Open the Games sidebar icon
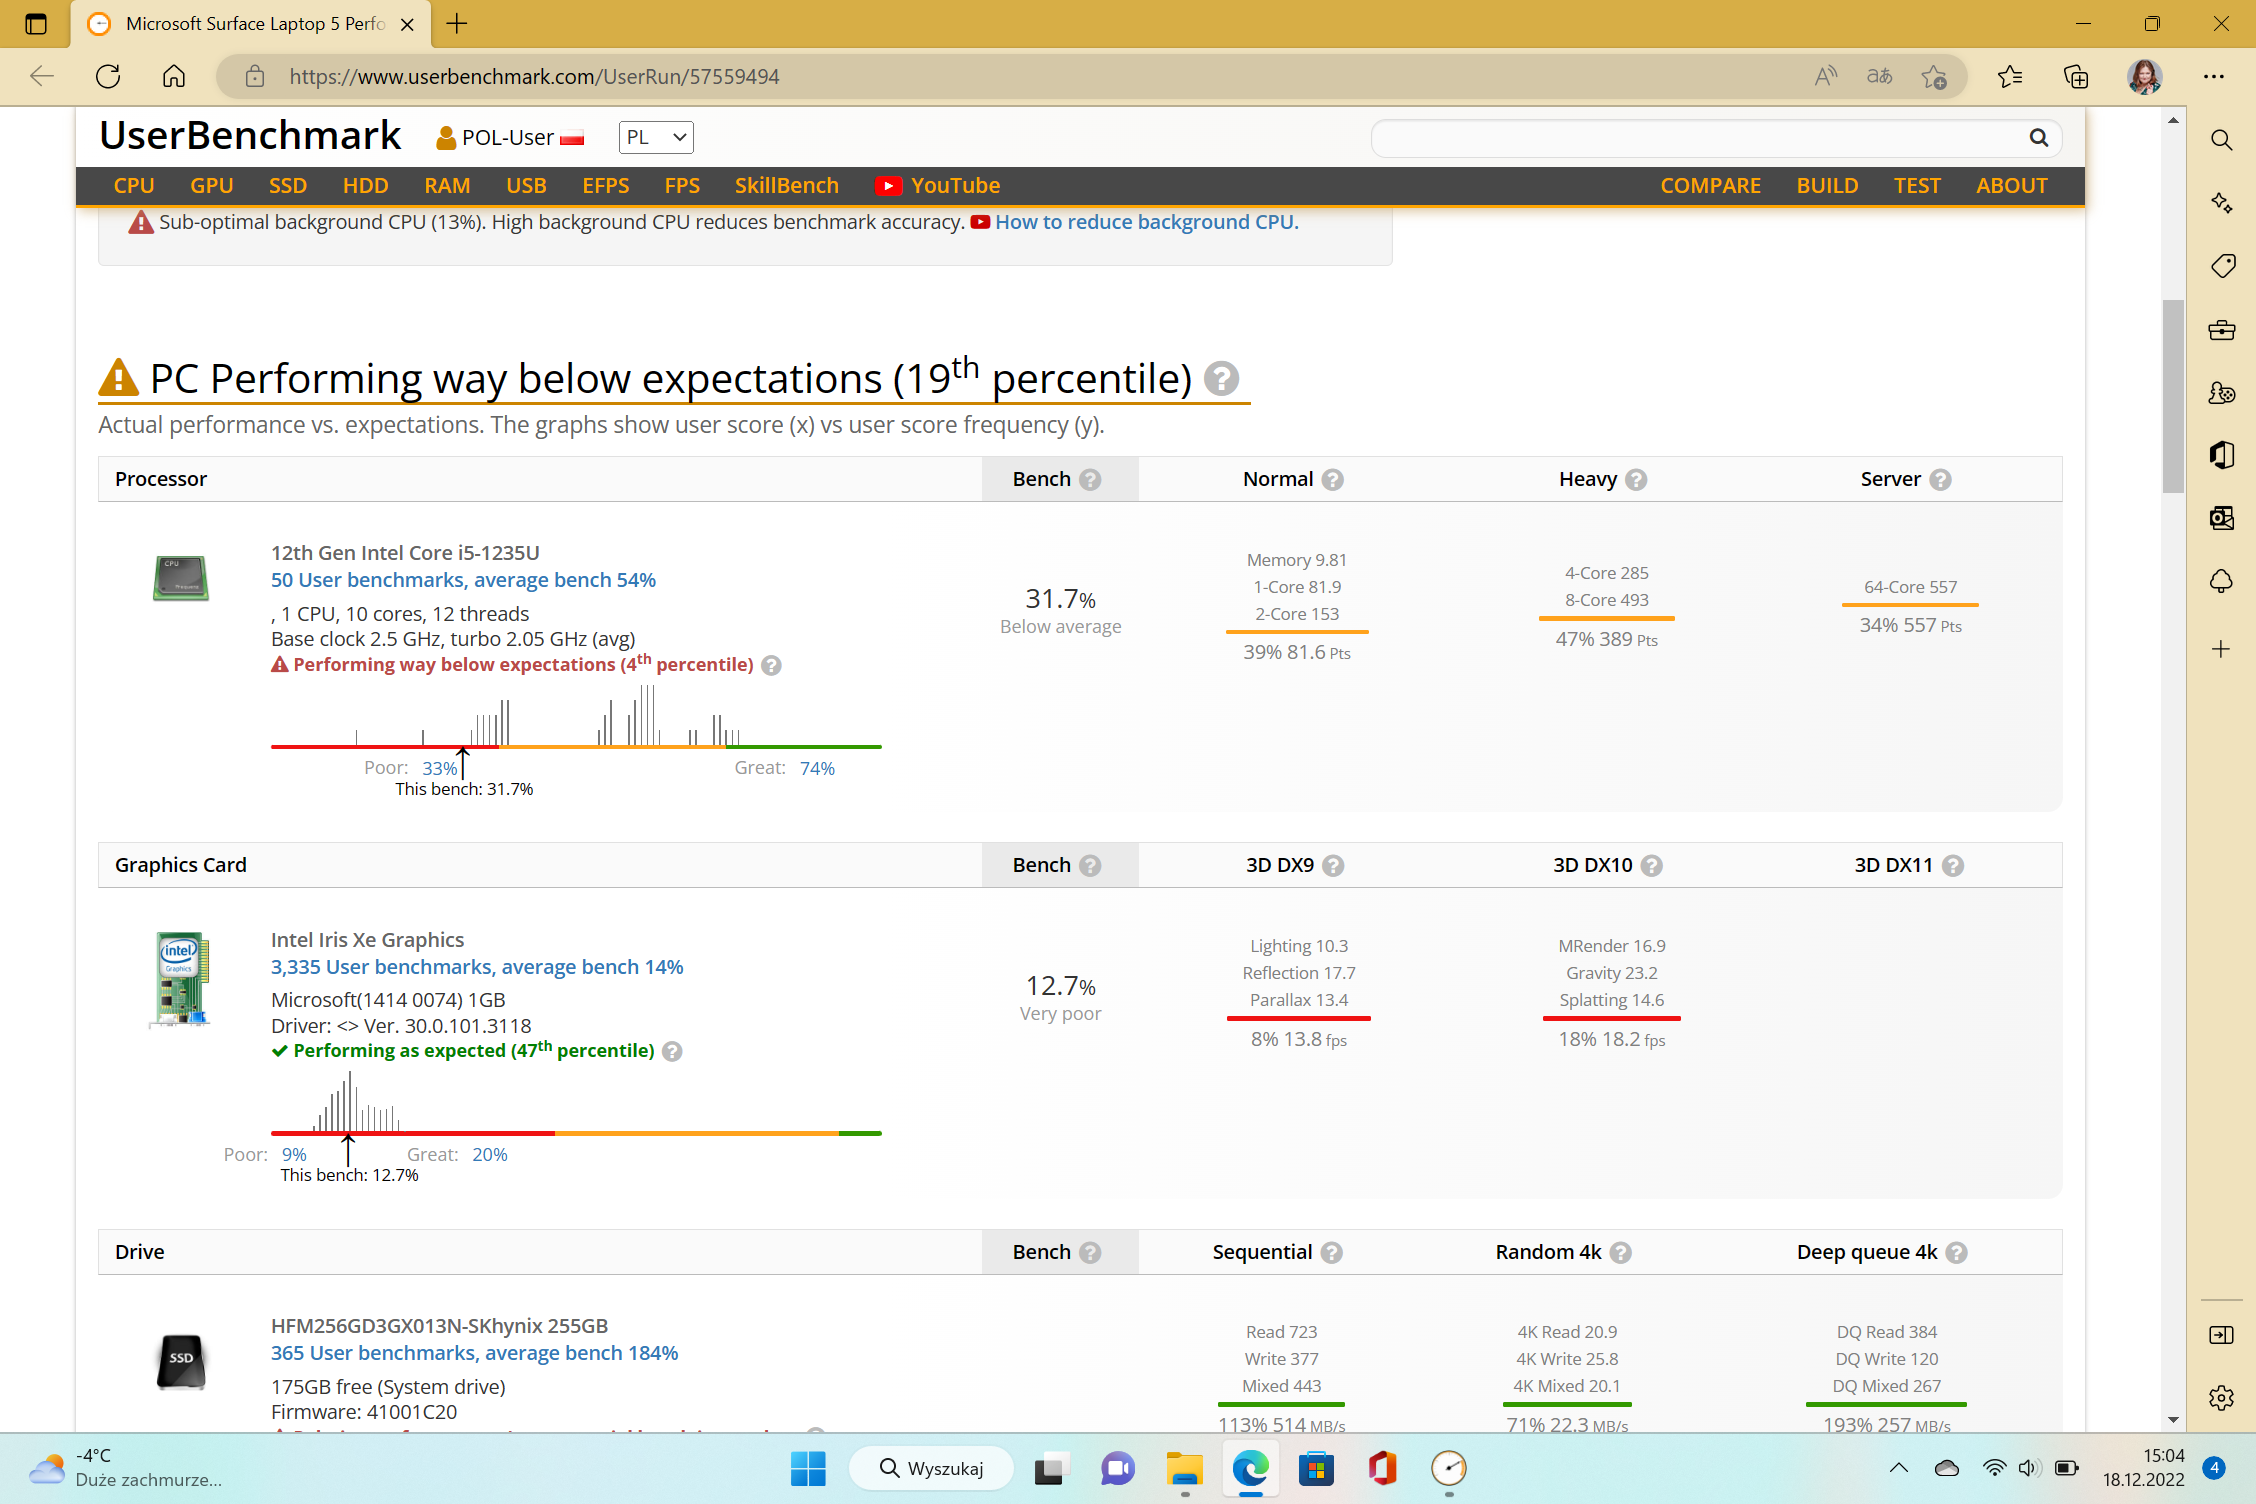 [x=2222, y=393]
